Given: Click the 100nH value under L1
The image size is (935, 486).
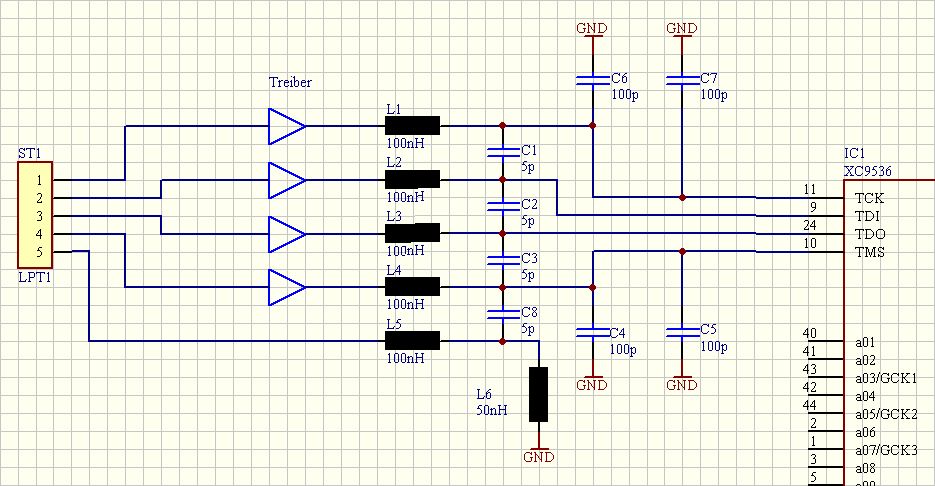Looking at the screenshot, I should (405, 143).
